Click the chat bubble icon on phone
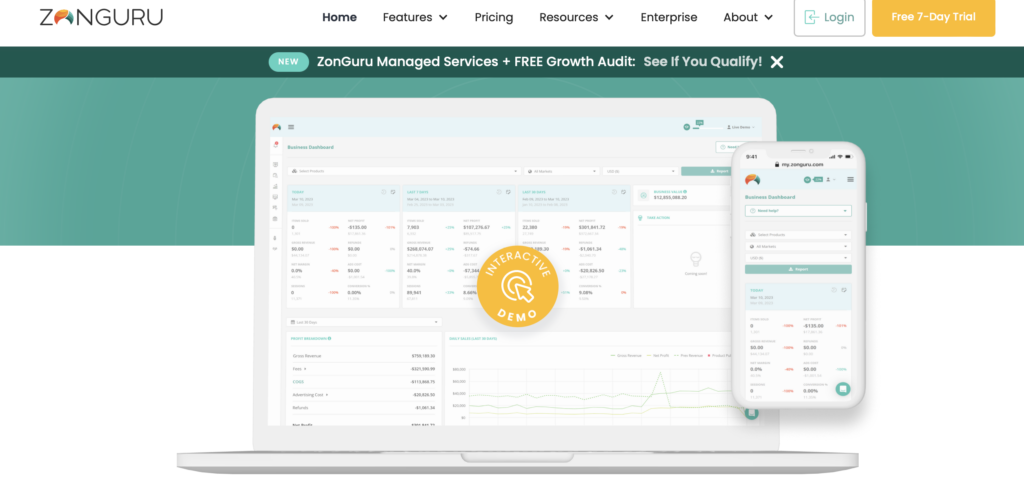This screenshot has height=501, width=1024. [842, 389]
